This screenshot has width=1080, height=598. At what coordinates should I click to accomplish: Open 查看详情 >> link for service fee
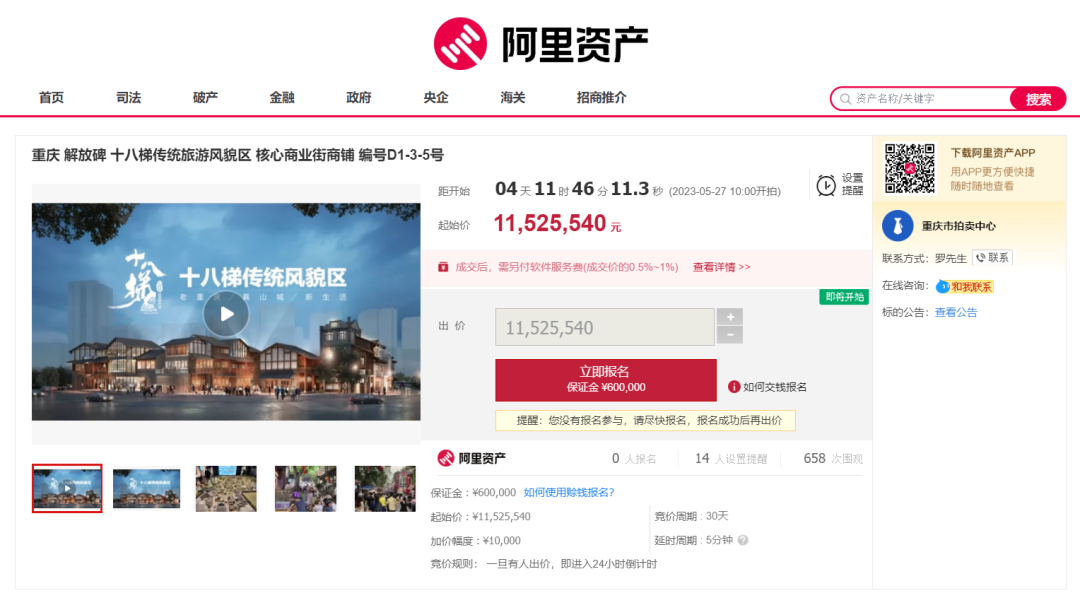click(x=721, y=267)
